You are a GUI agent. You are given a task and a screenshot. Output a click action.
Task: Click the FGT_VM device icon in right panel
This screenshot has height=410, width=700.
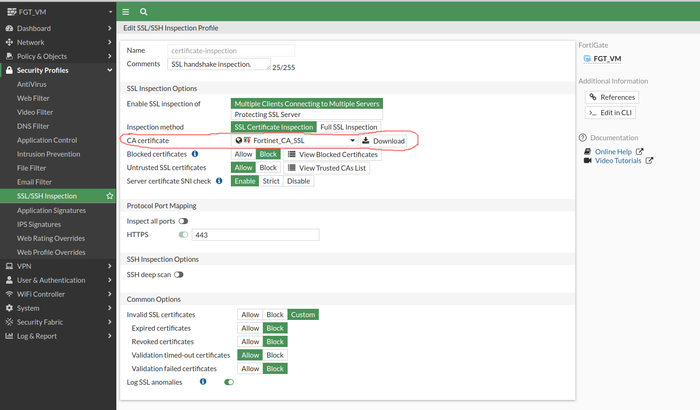coord(587,59)
